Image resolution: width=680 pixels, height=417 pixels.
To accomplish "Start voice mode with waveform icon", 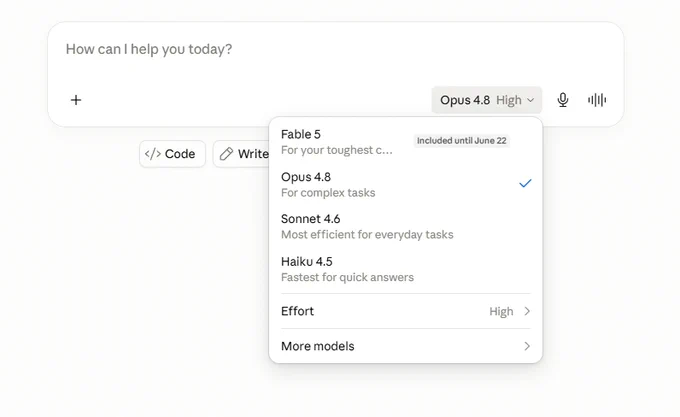I will click(597, 100).
